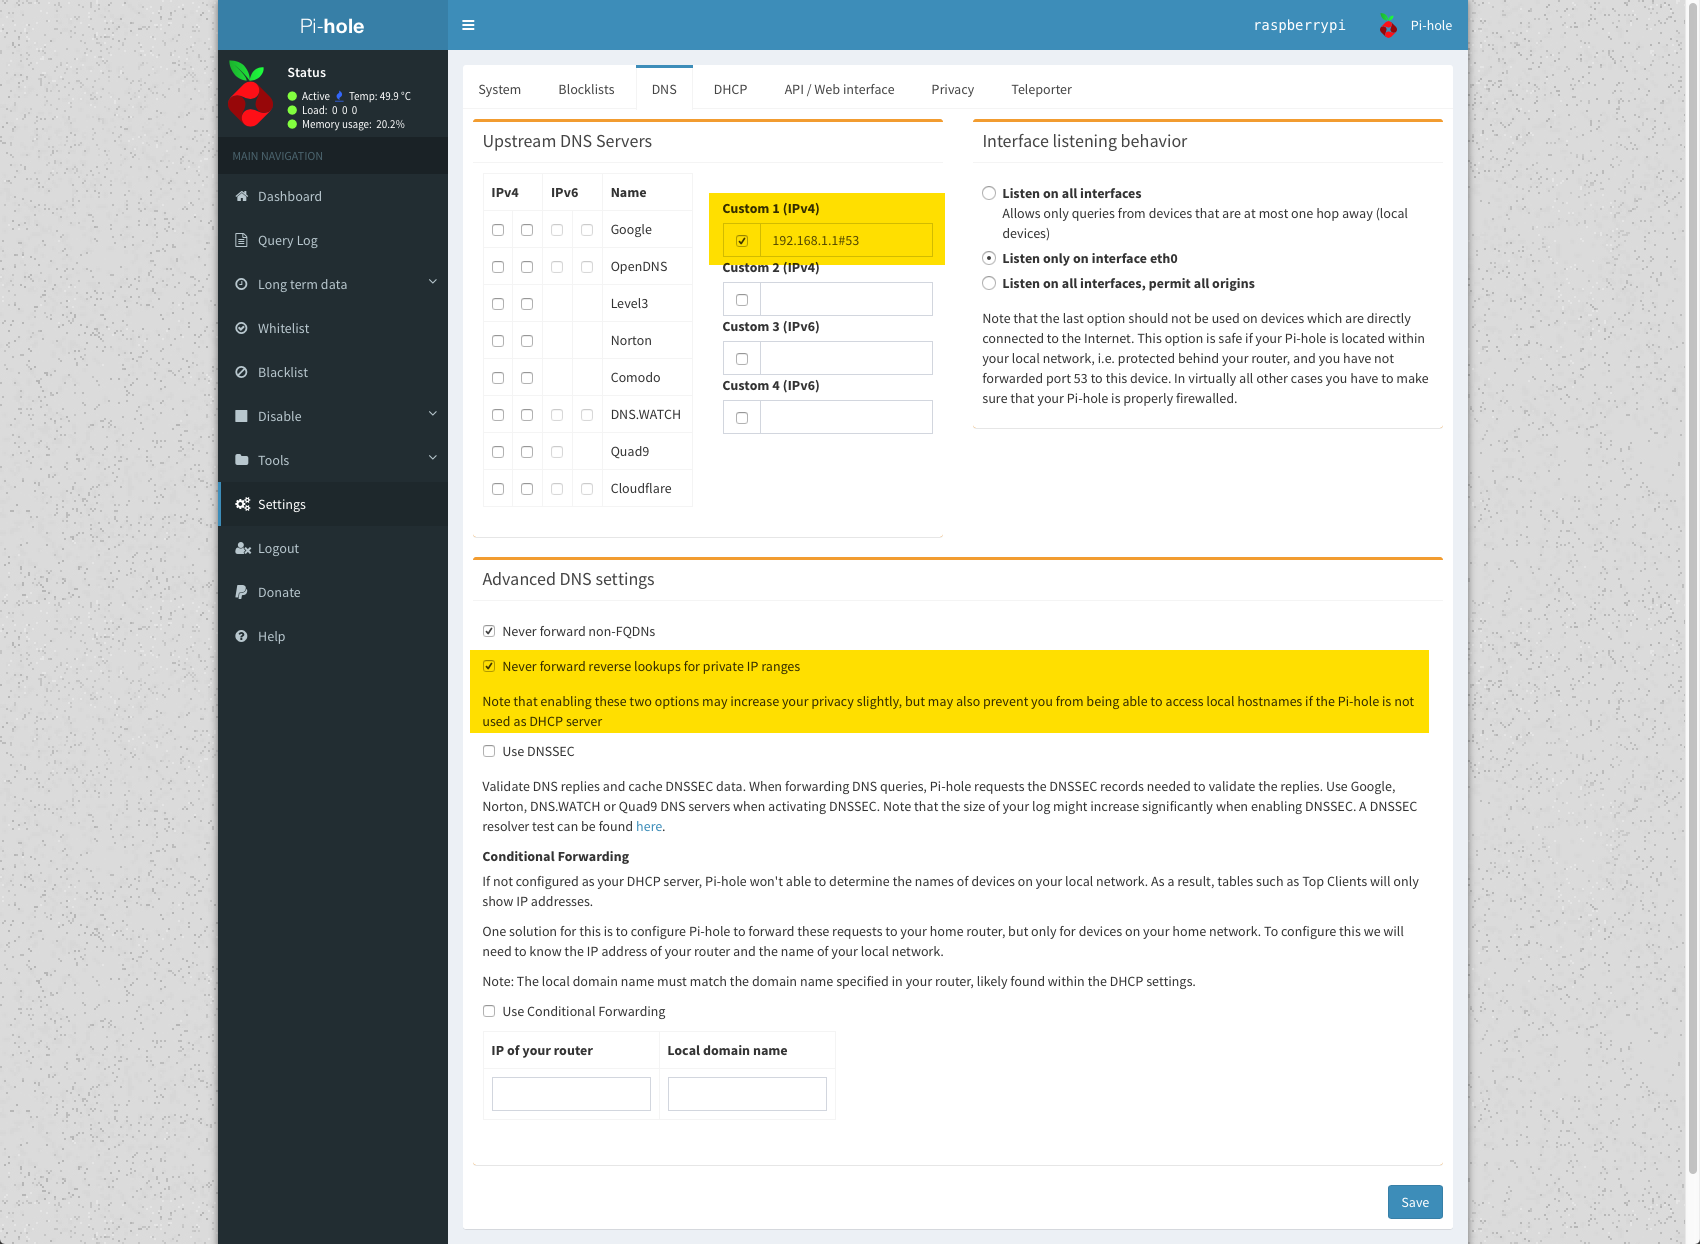Enable first IPv4 checkbox for DNS.WATCH
This screenshot has width=1700, height=1244.
pos(498,415)
